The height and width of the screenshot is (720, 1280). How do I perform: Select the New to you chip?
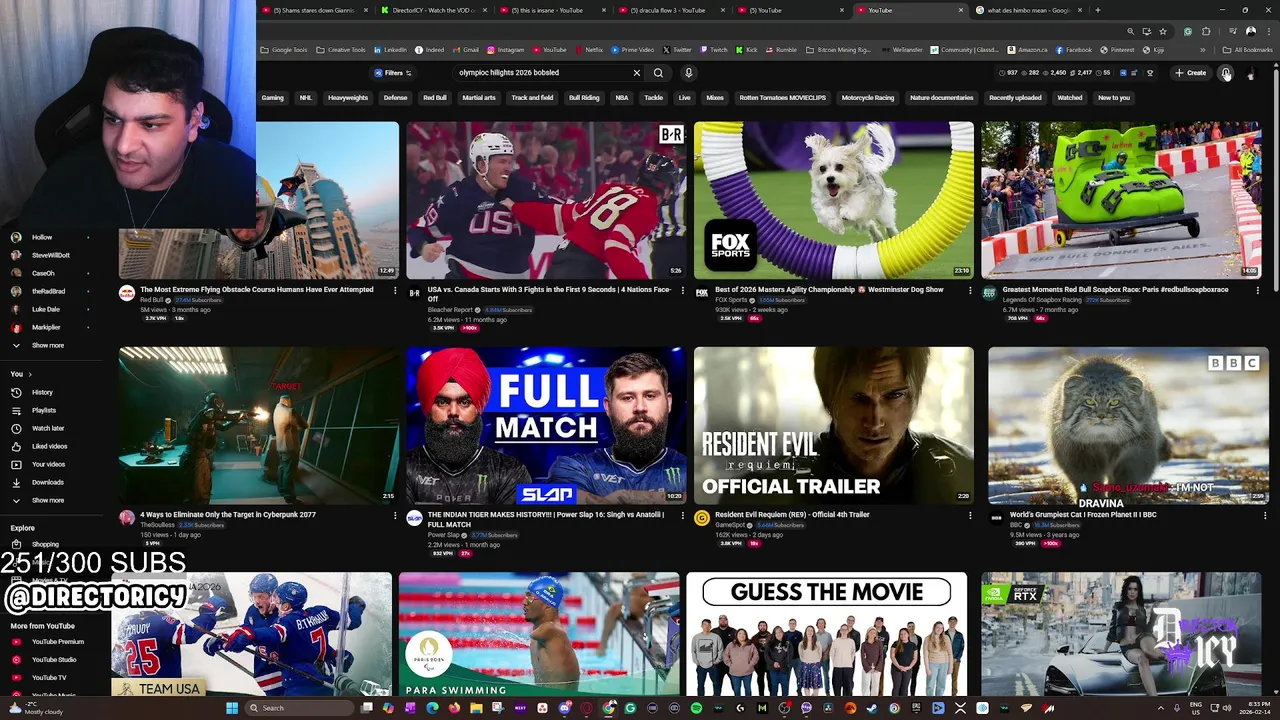click(x=1114, y=98)
